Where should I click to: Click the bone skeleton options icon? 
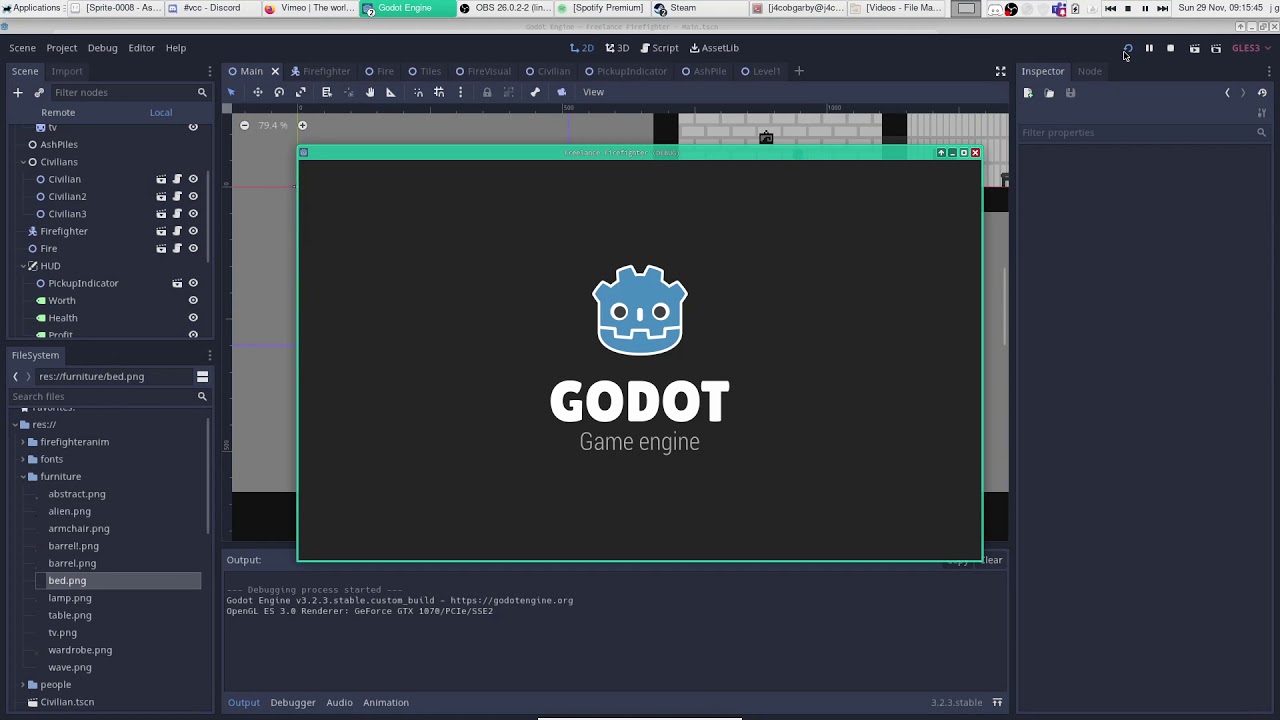click(535, 92)
